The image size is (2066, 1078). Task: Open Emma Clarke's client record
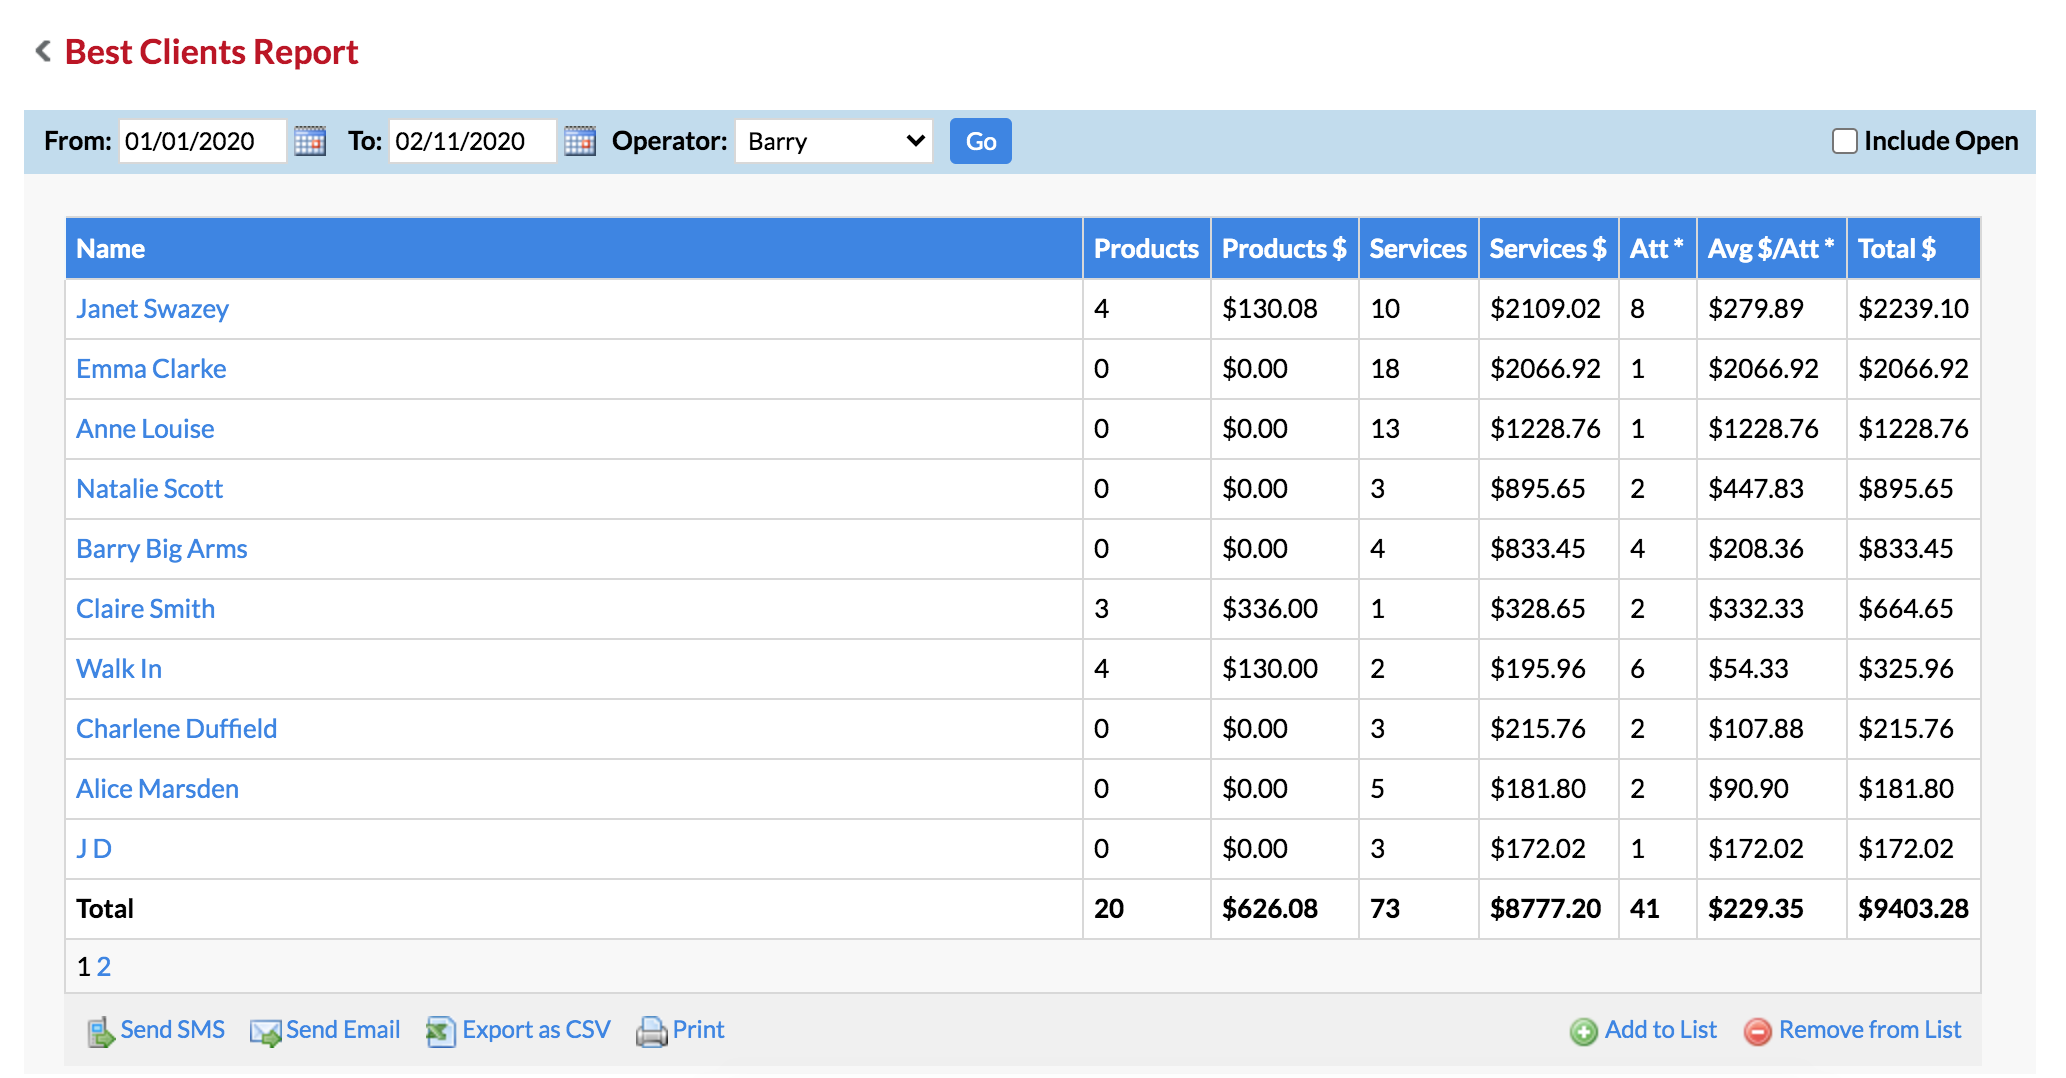coord(151,369)
